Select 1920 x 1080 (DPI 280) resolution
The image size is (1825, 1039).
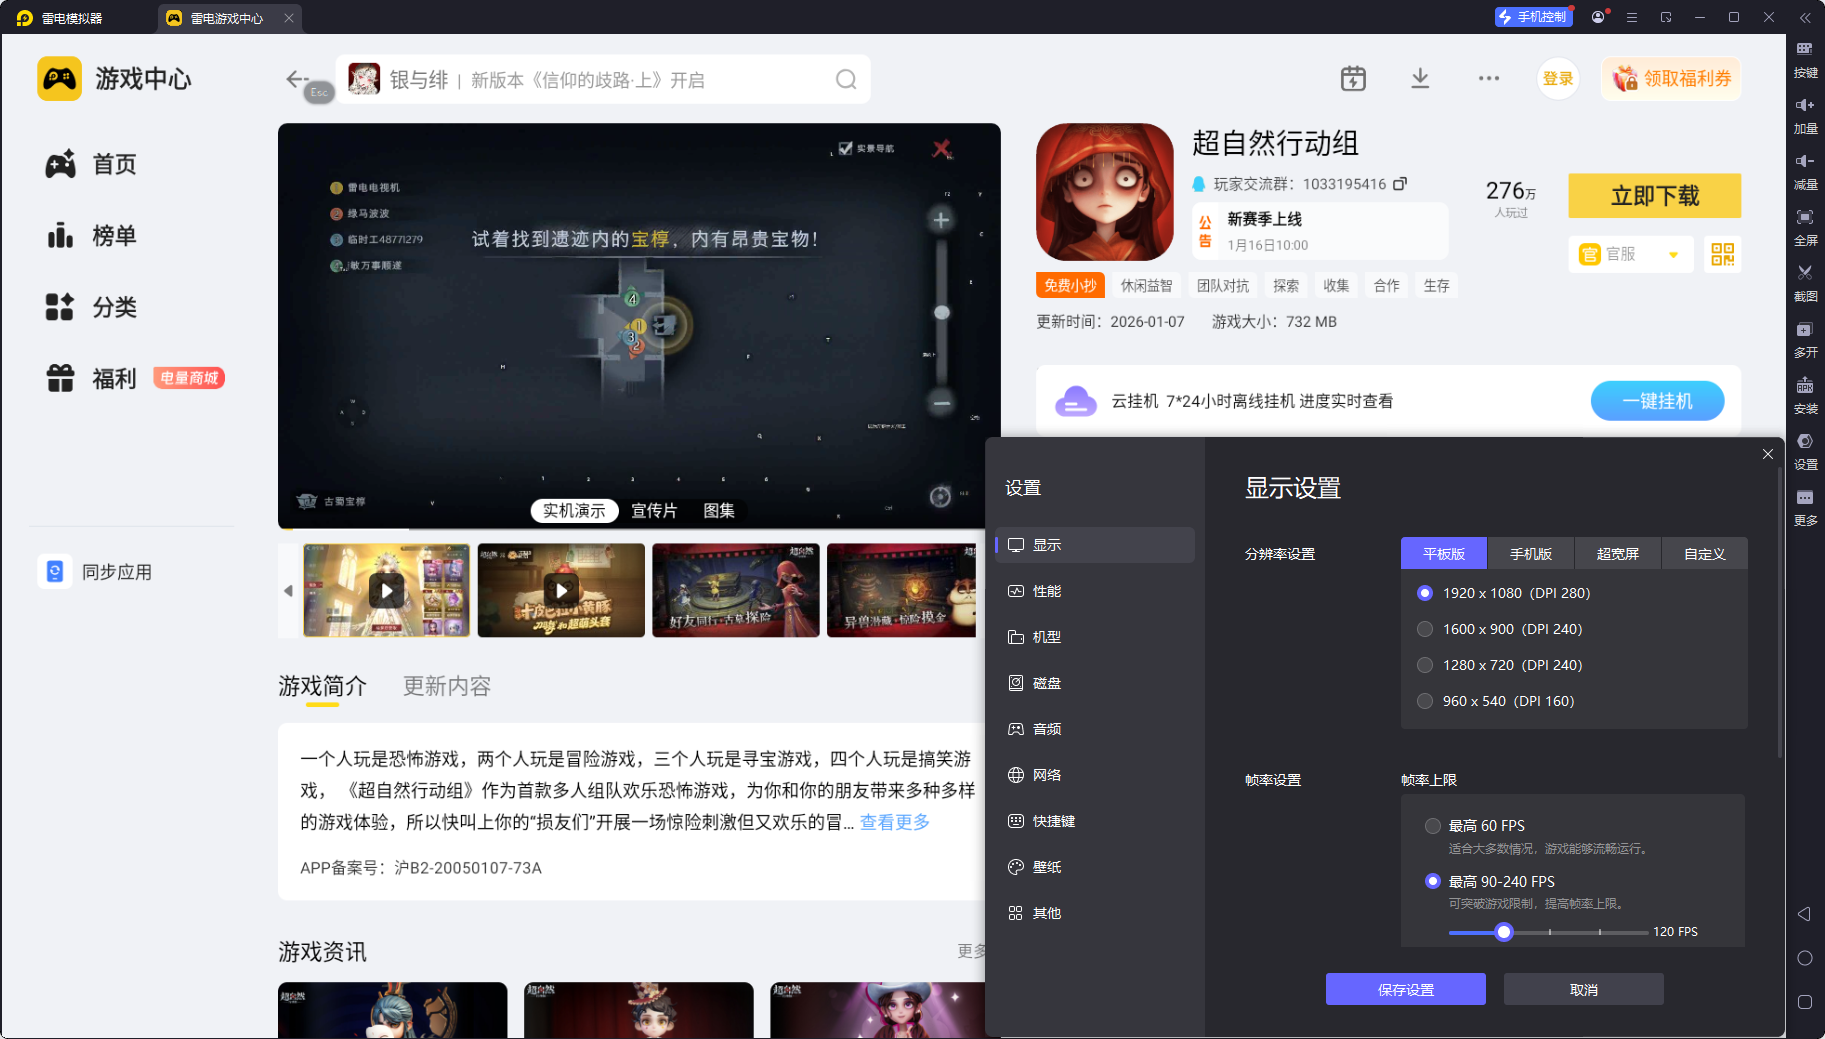1425,593
